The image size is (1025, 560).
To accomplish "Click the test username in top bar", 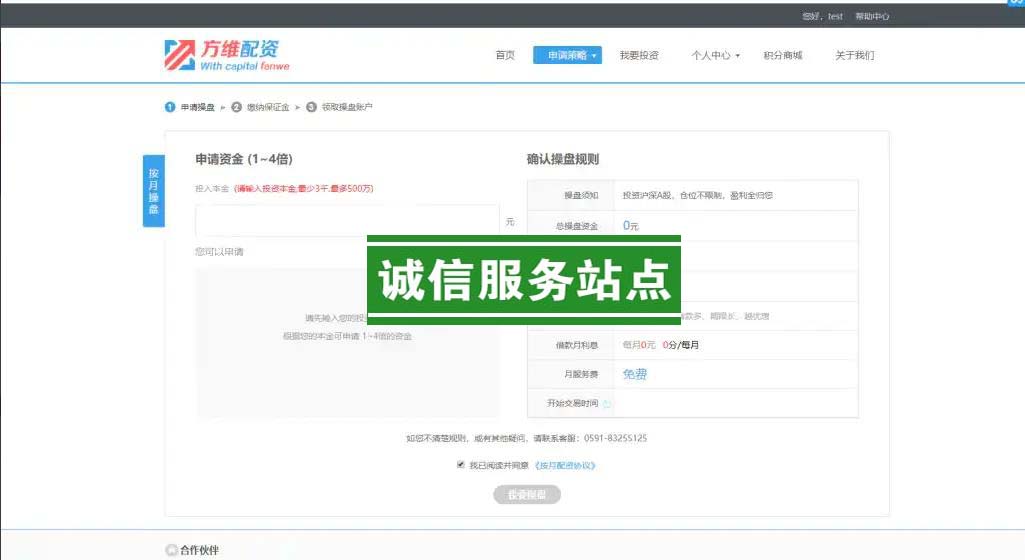I will (x=835, y=17).
